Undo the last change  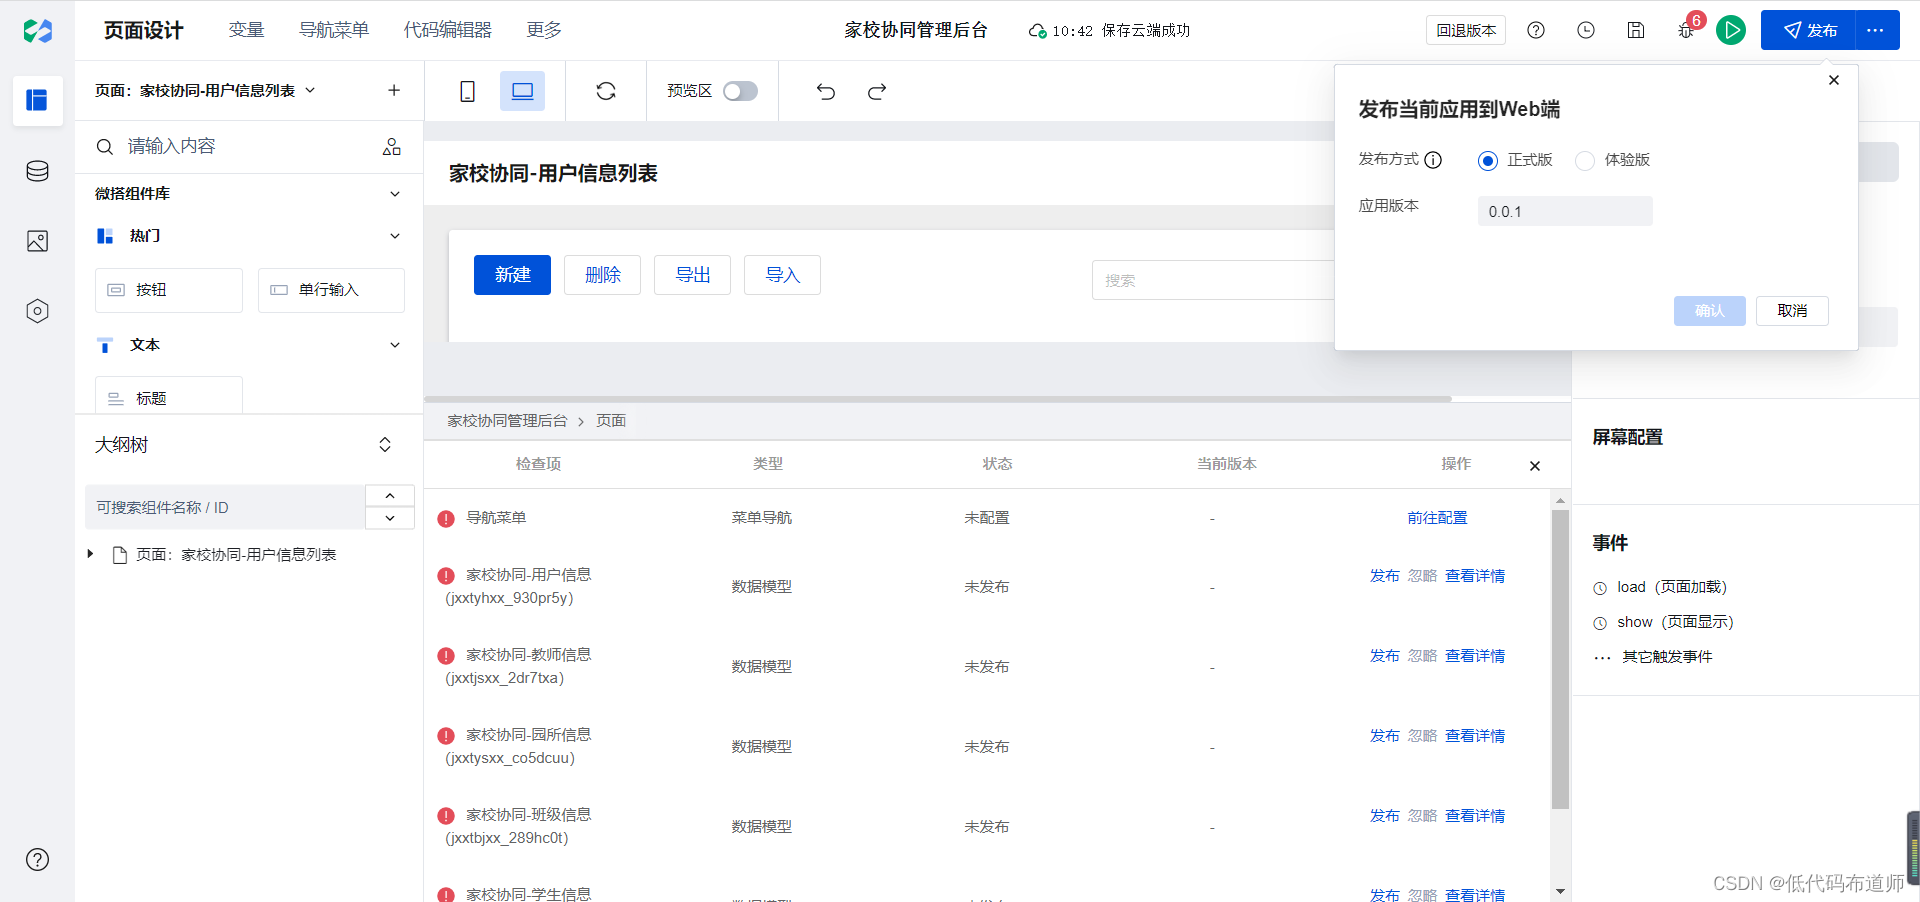point(825,92)
